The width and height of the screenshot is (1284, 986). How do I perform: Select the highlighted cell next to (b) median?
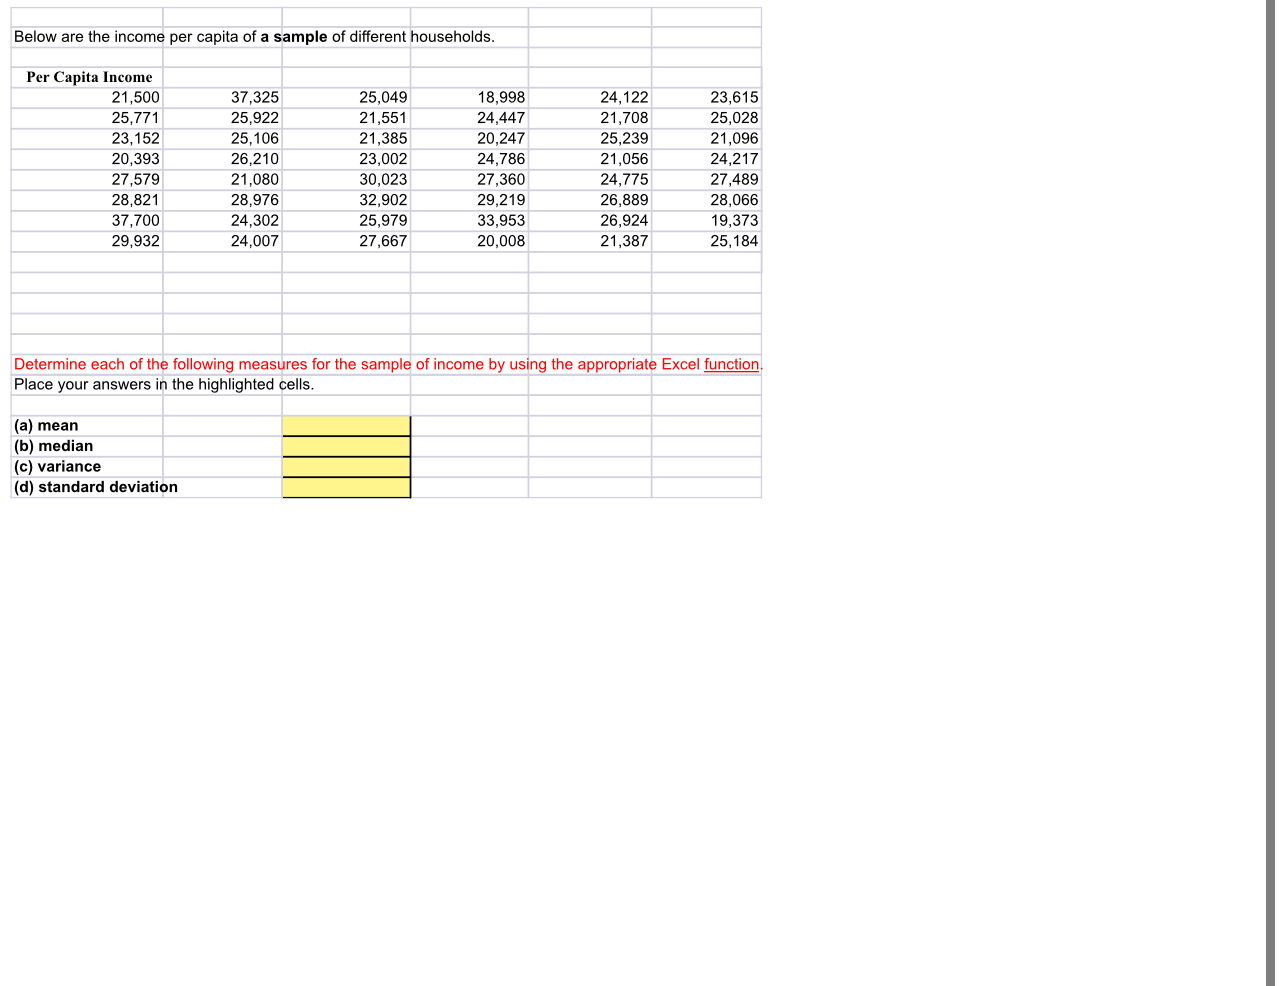pyautogui.click(x=346, y=446)
